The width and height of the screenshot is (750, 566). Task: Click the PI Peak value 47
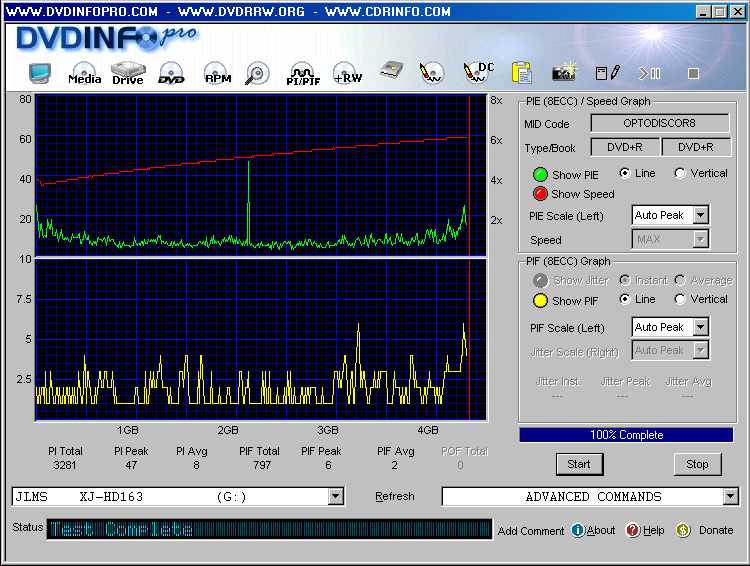(131, 465)
